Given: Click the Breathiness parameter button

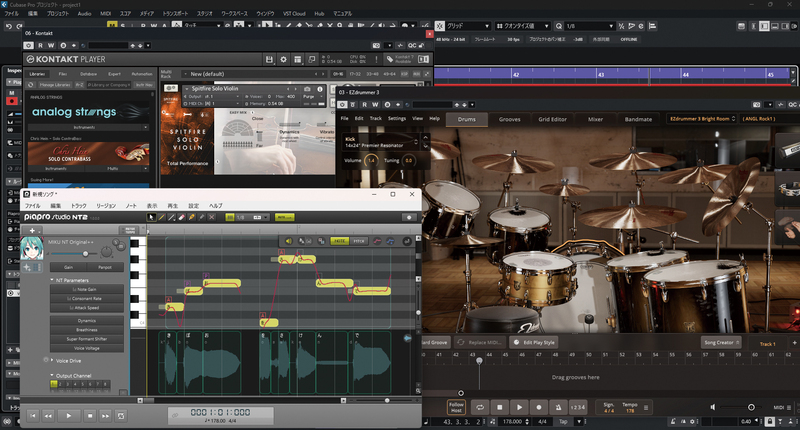Looking at the screenshot, I should click(87, 330).
